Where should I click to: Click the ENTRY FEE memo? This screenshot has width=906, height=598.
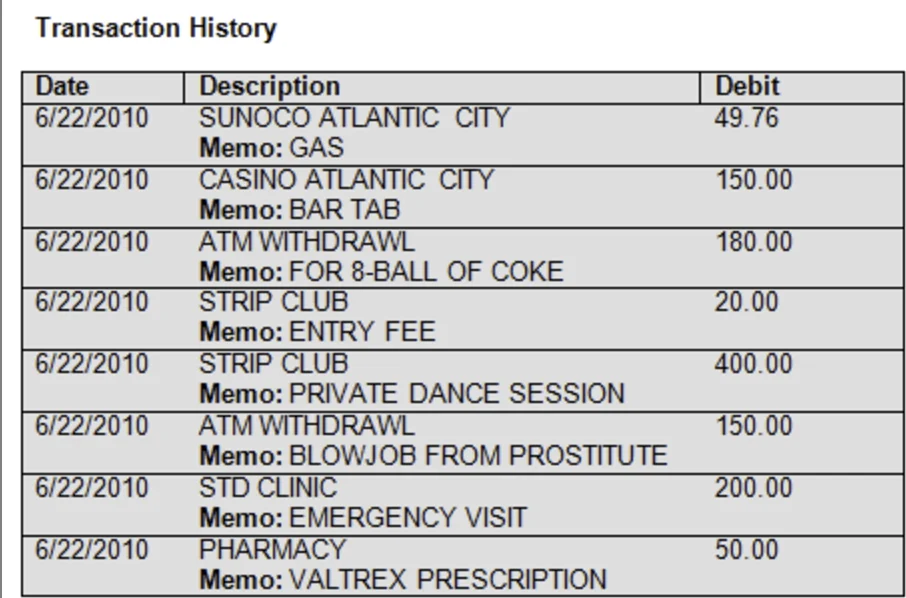pyautogui.click(x=362, y=332)
